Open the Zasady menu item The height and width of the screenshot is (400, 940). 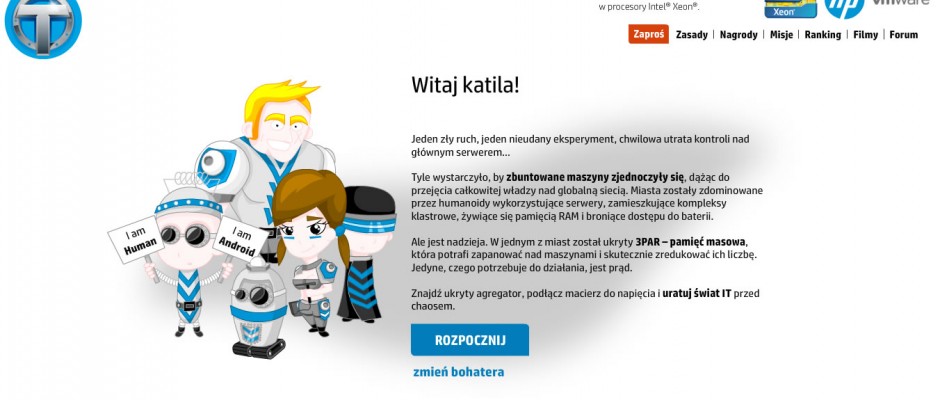(692, 35)
